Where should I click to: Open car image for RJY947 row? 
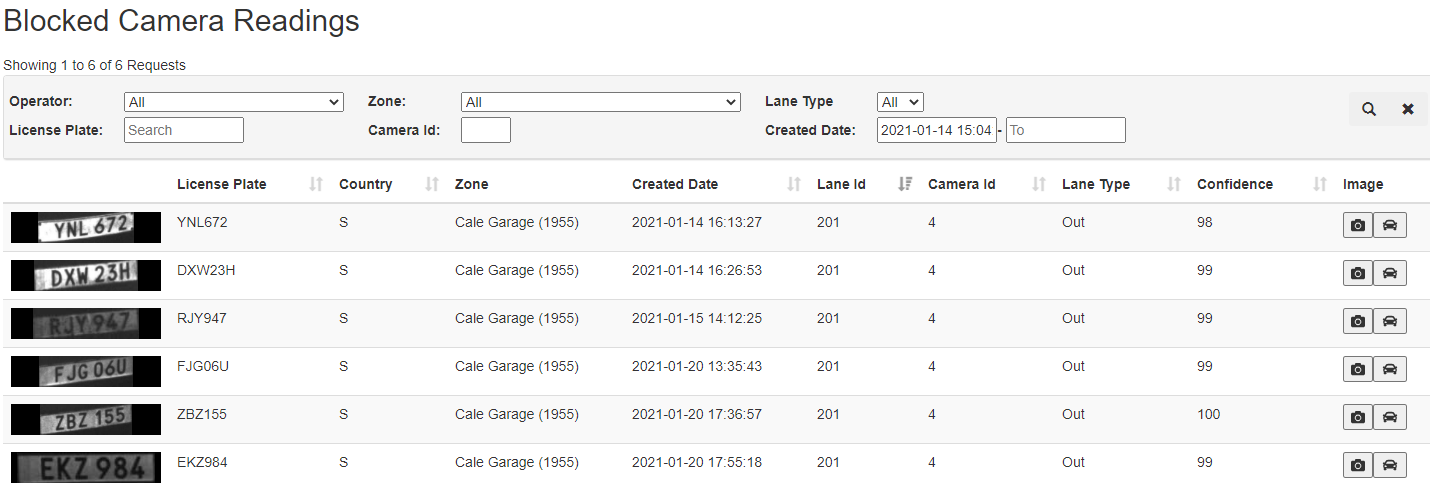point(1390,321)
